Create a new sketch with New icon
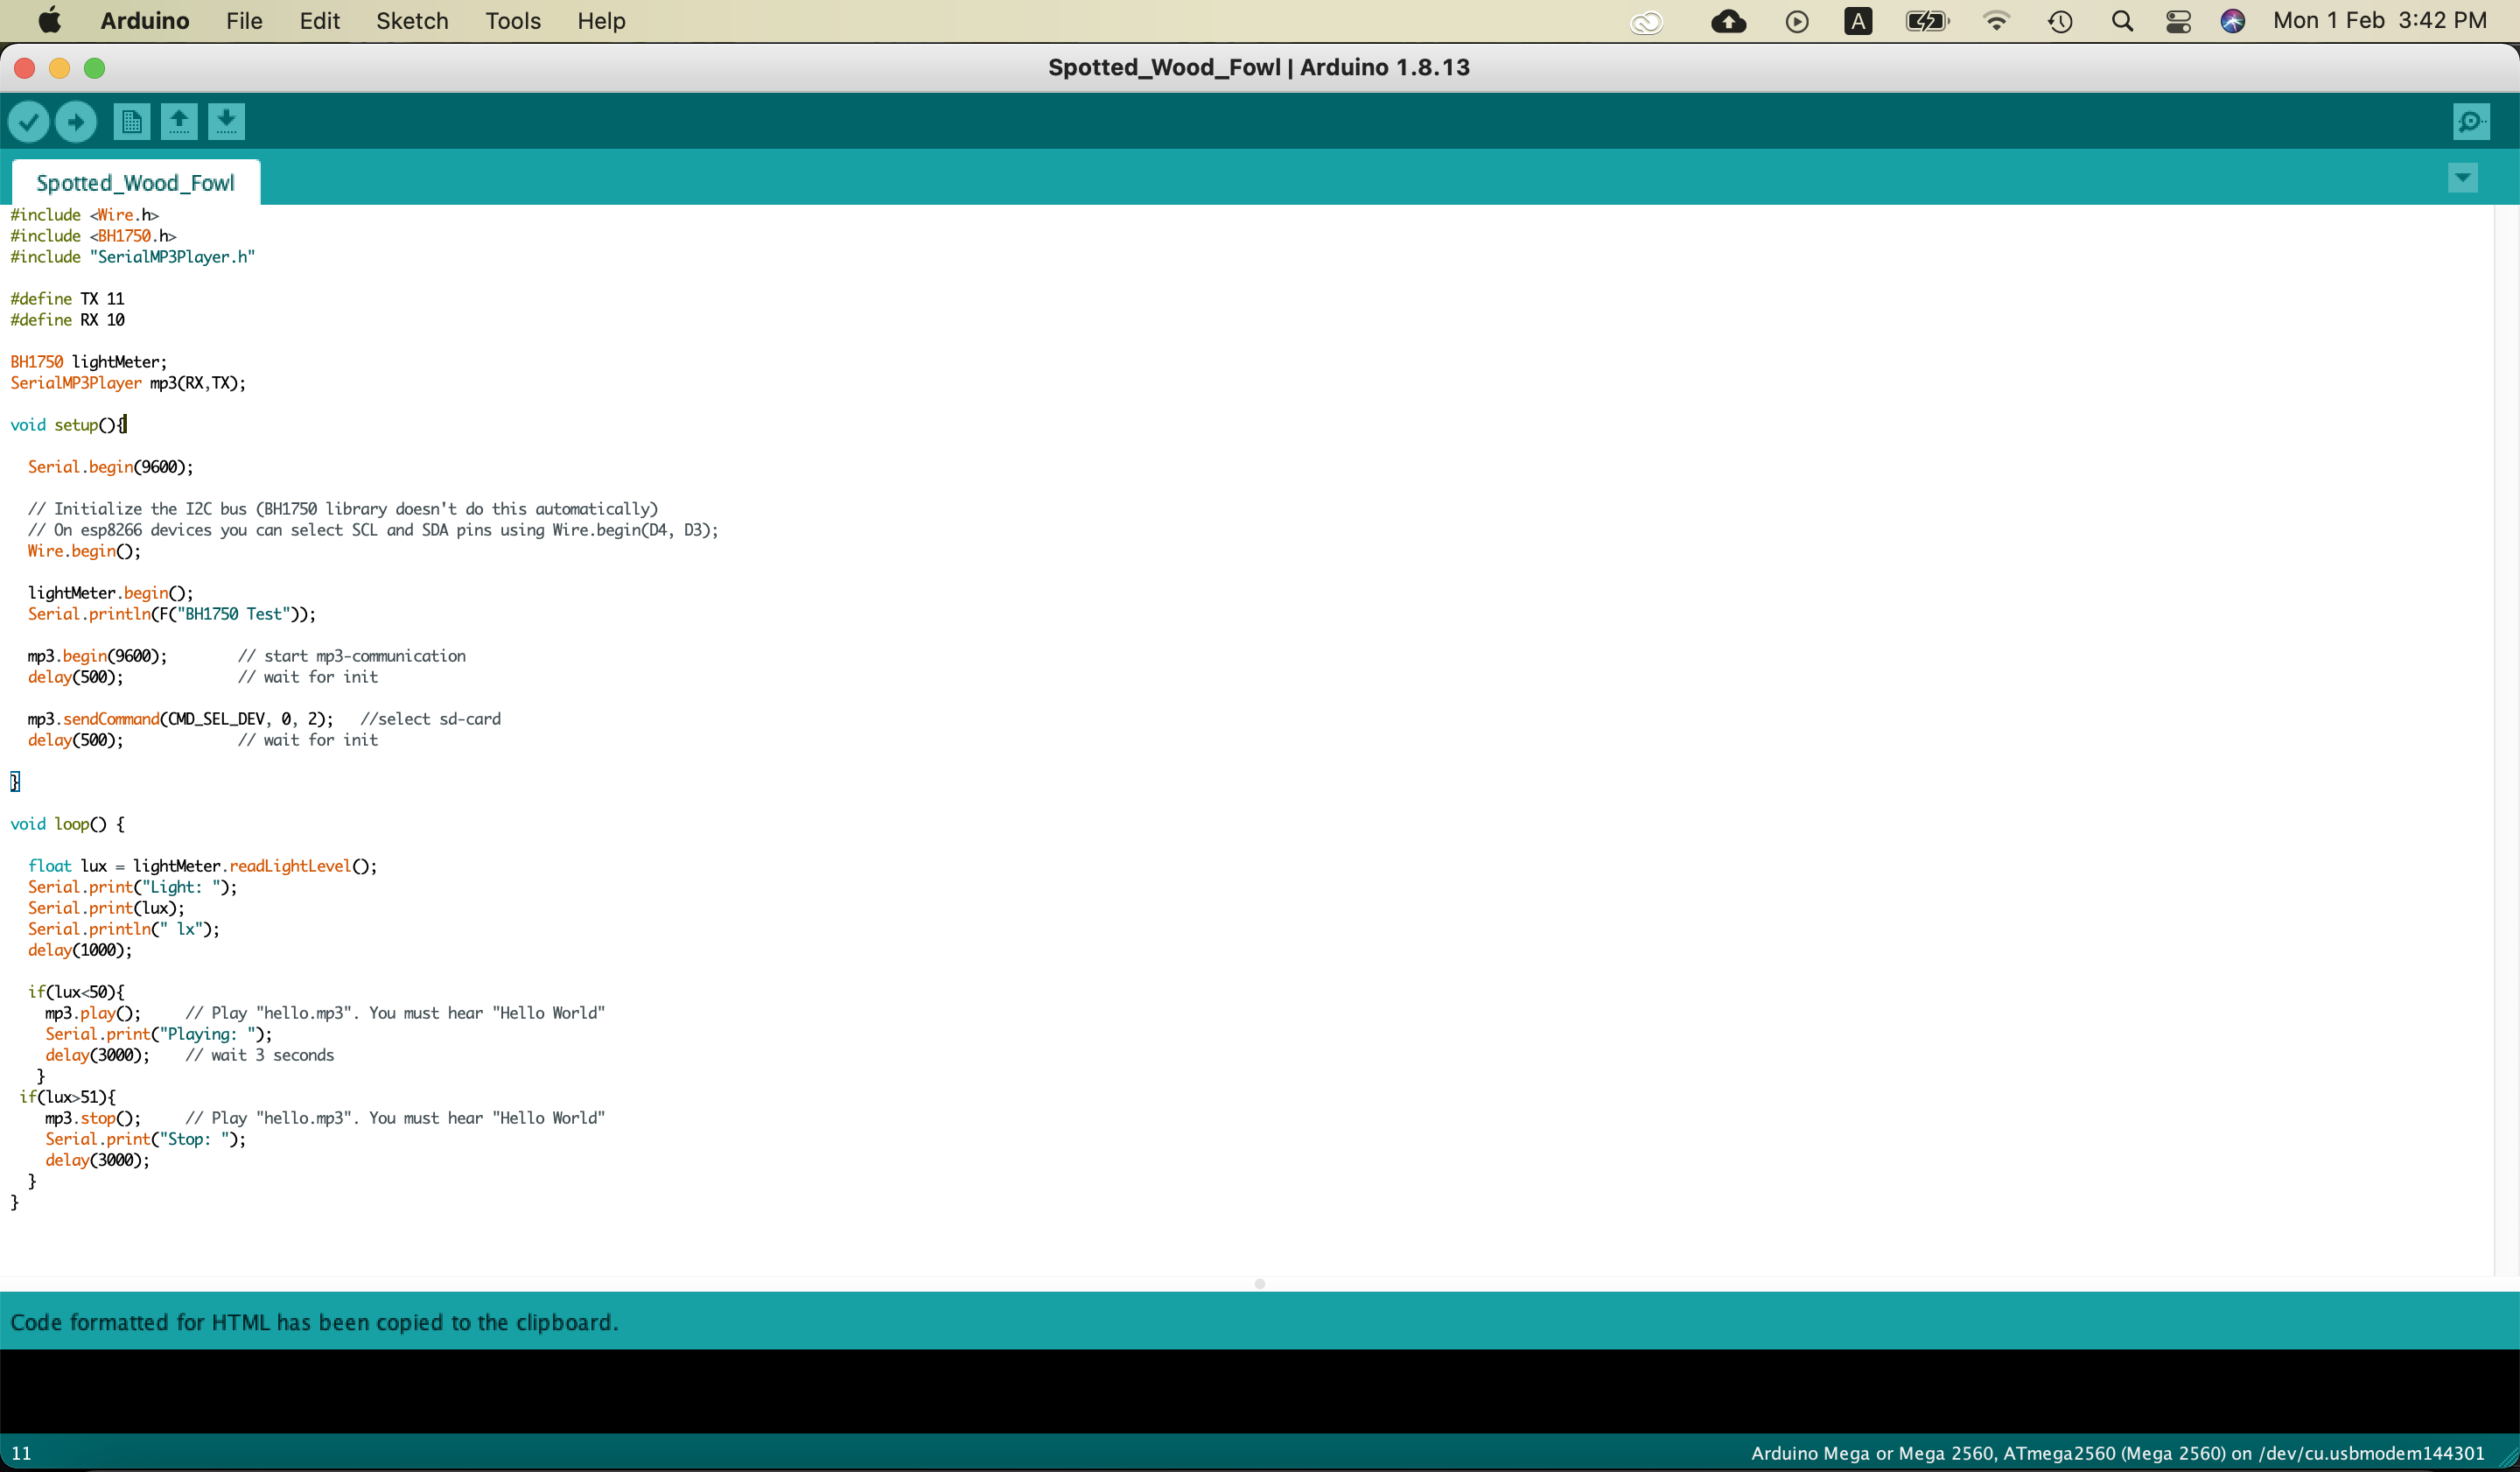The image size is (2520, 1472). click(x=131, y=122)
